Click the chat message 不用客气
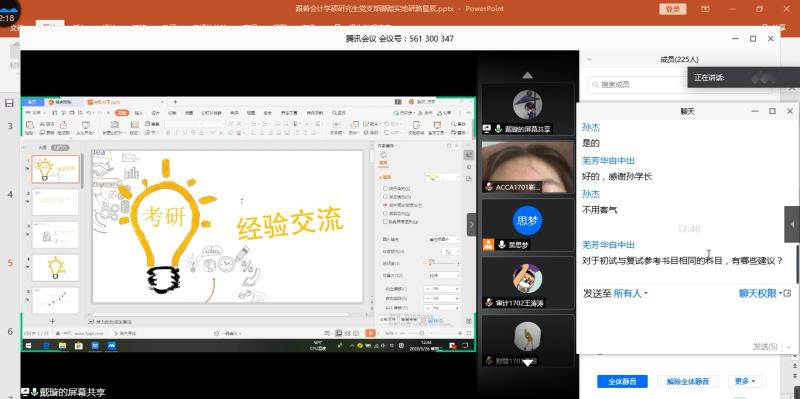Viewport: 800px width, 399px height. 600,210
